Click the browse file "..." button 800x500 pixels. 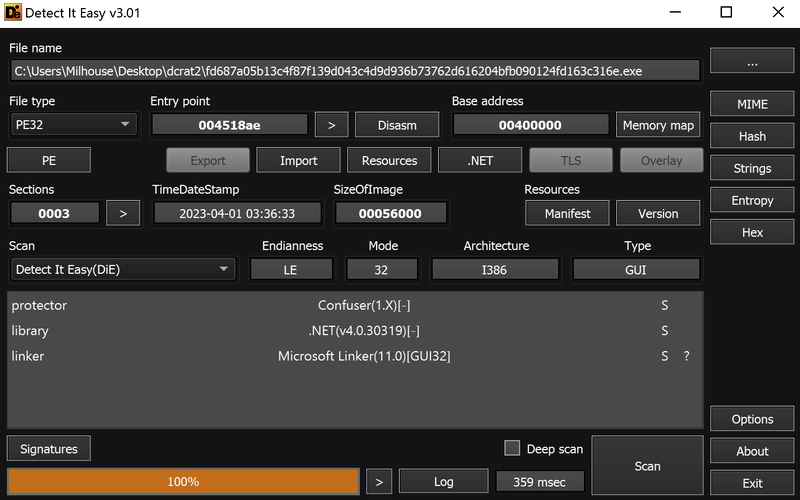coord(752,61)
